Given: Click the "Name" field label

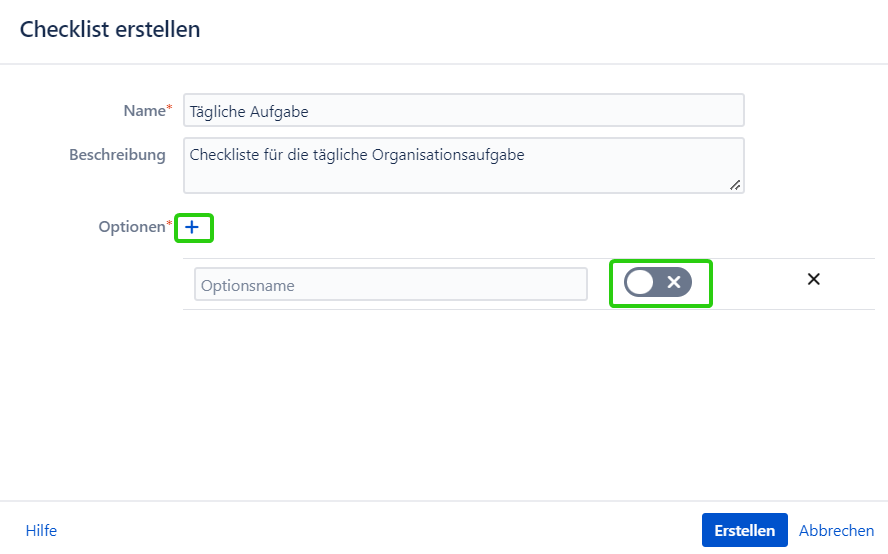Looking at the screenshot, I should [x=143, y=111].
